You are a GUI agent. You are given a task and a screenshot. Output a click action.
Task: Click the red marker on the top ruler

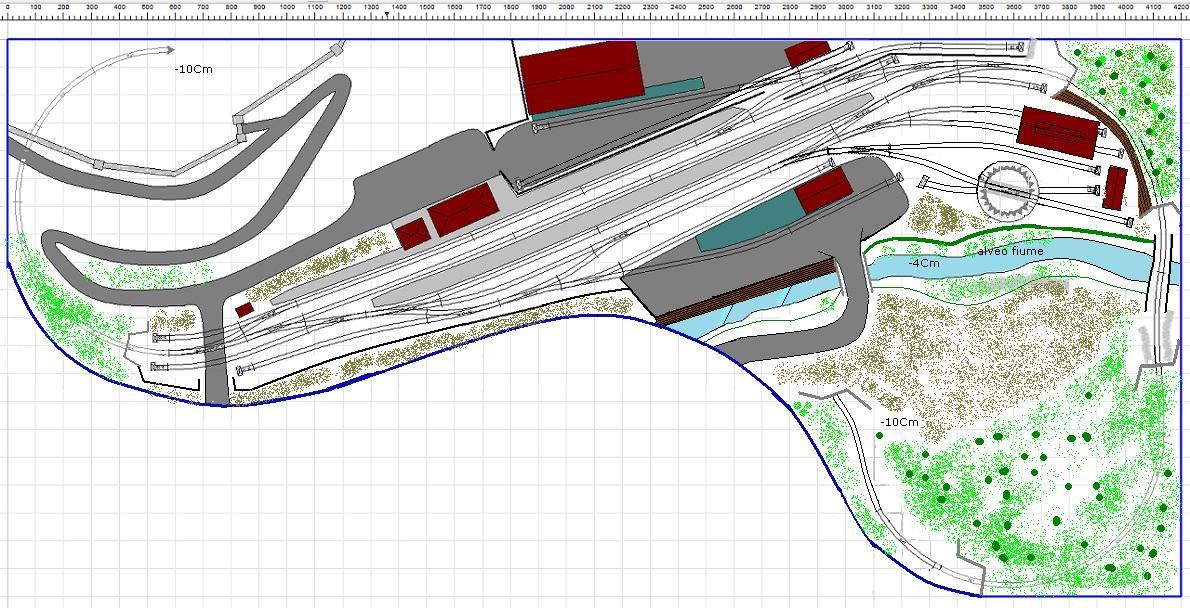pos(387,13)
